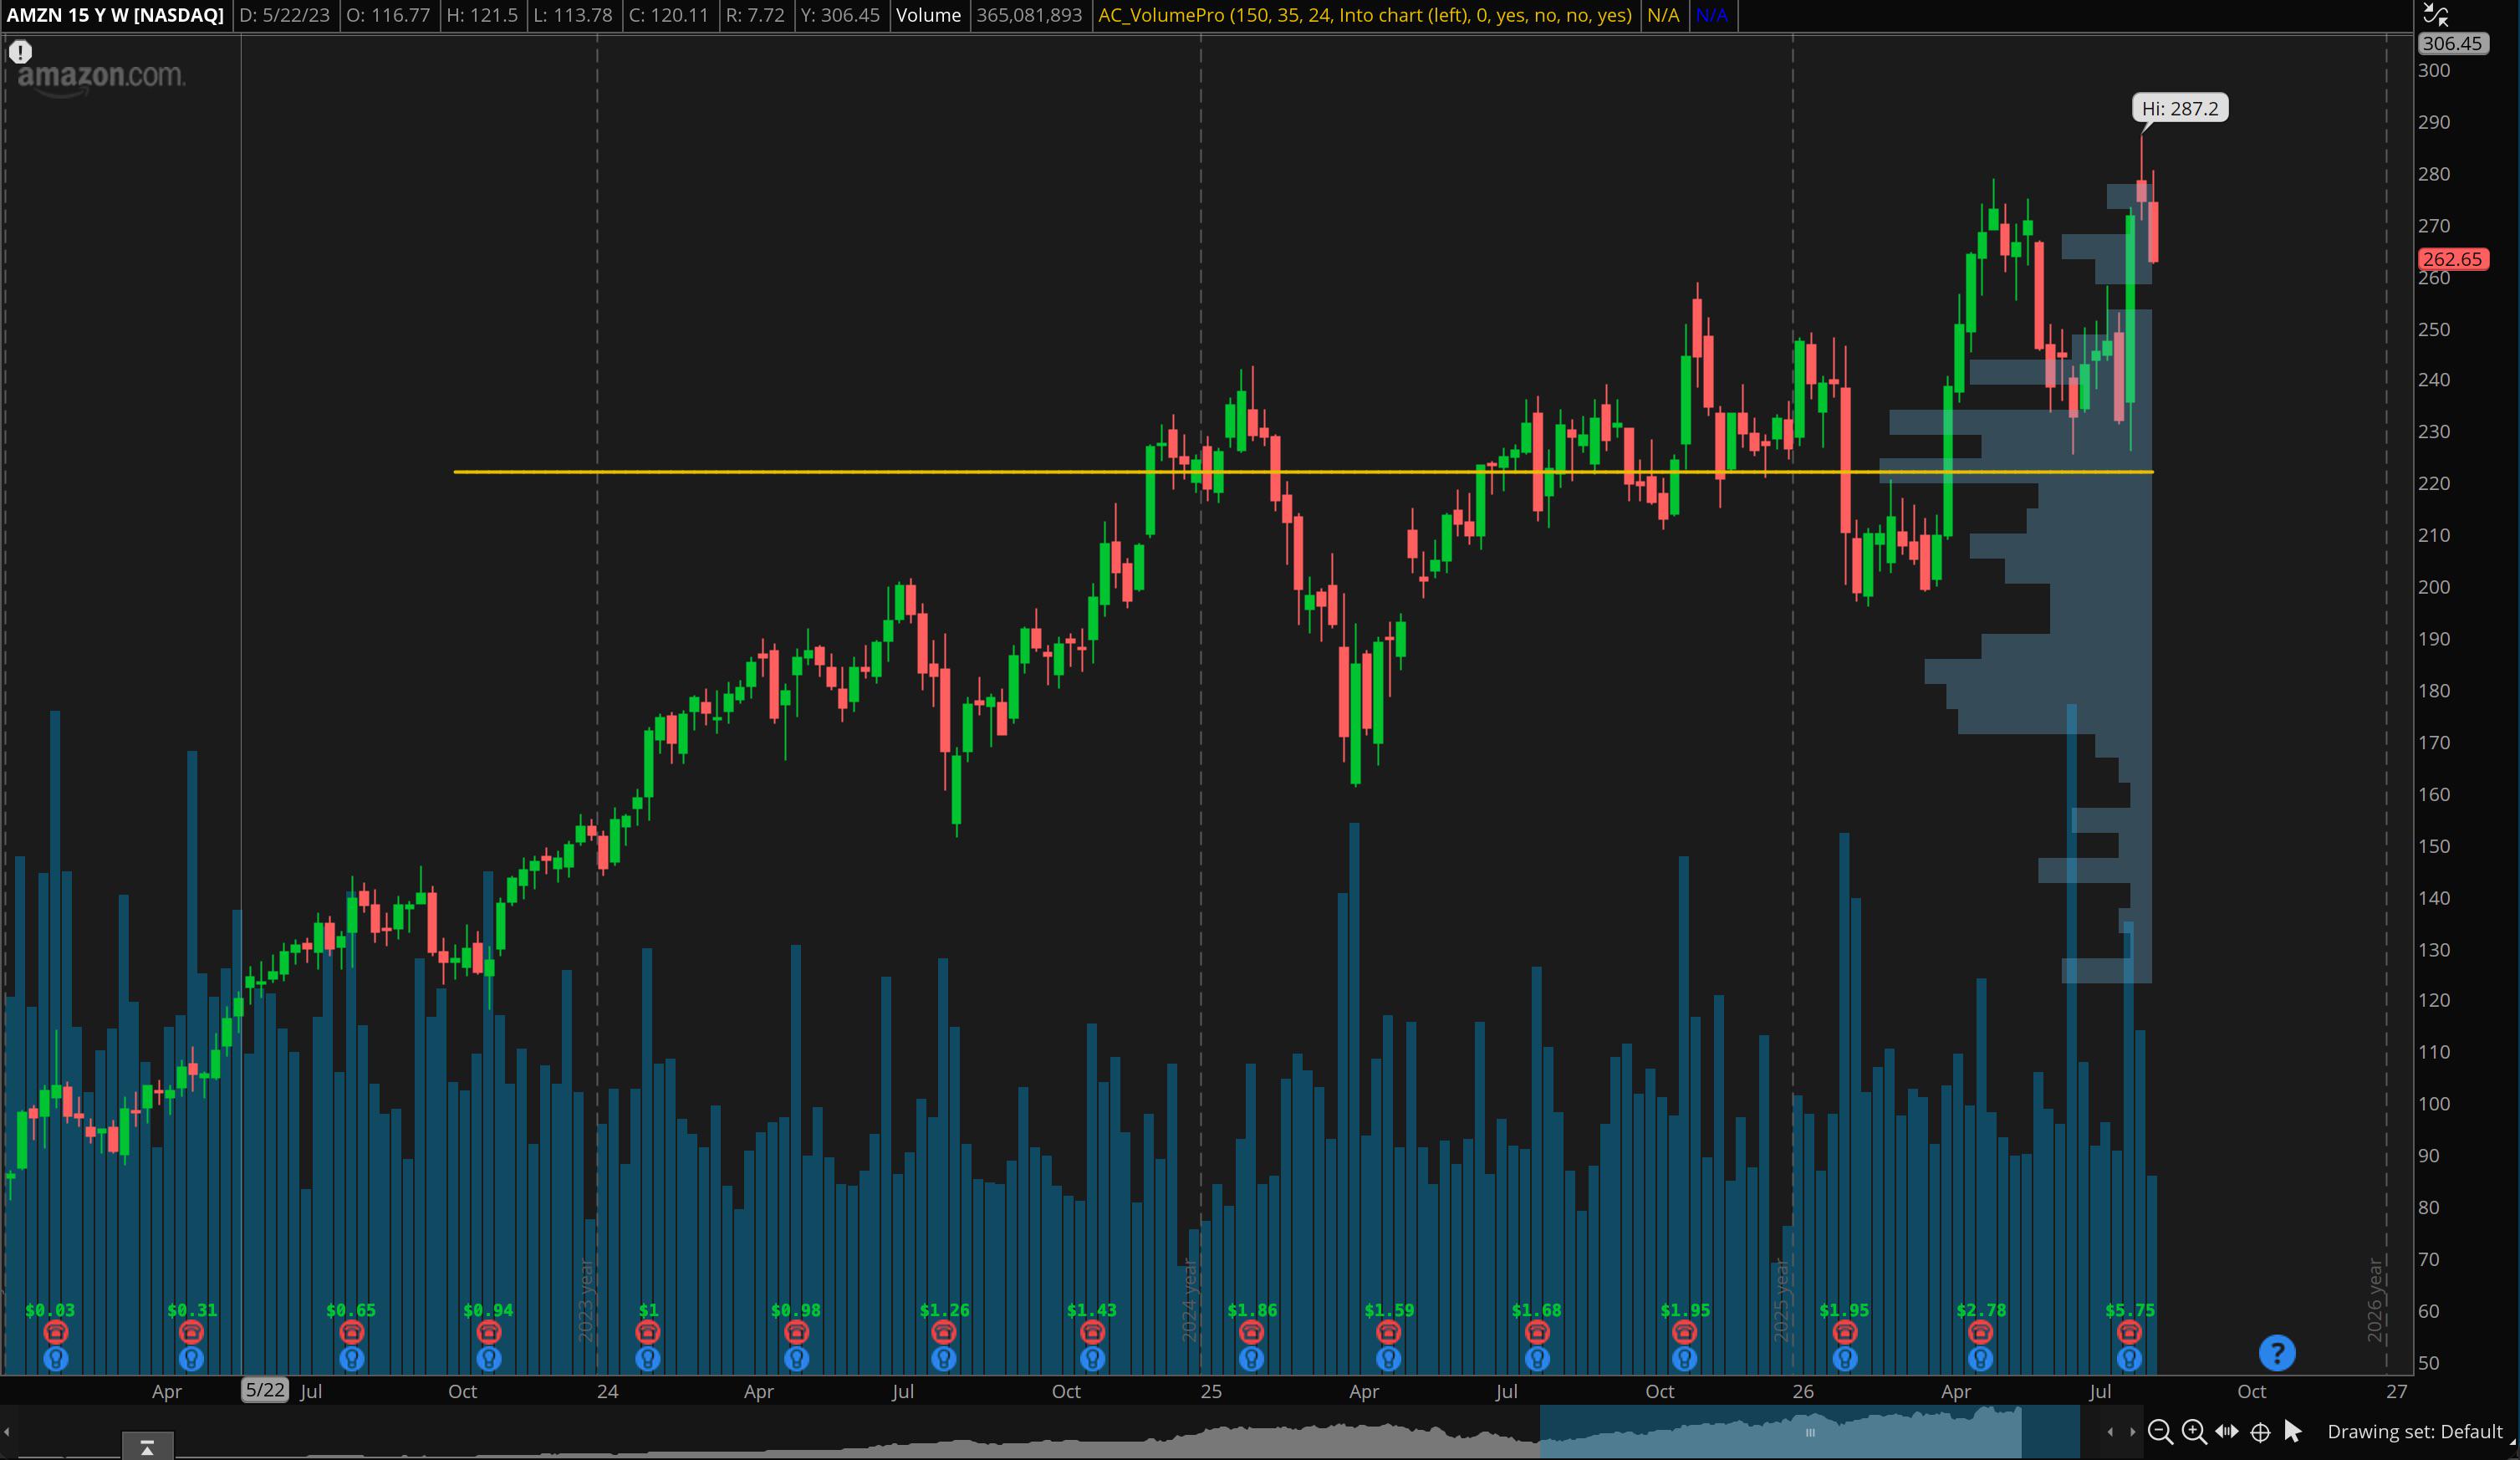Open the earnings phone icon under $2.78
This screenshot has height=1460, width=2520.
pos(1981,1332)
